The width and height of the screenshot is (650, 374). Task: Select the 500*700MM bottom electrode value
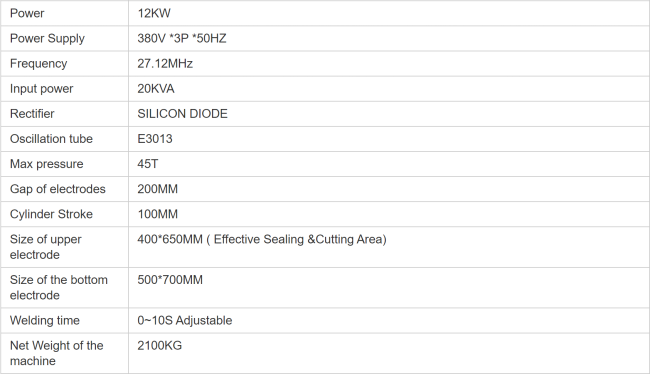(170, 280)
